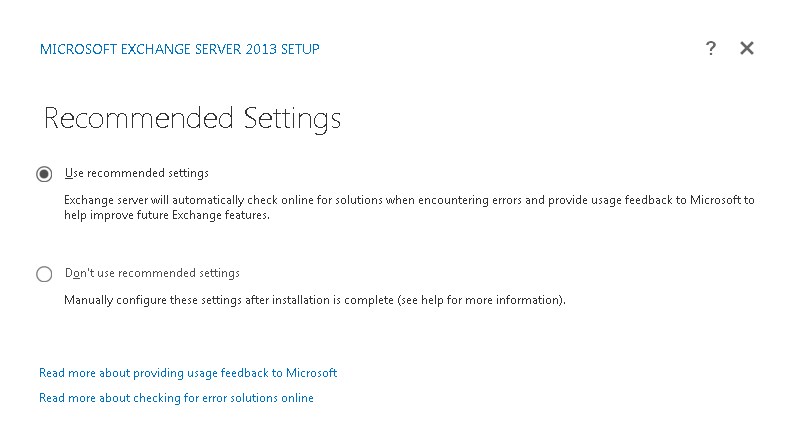Close the Exchange Server setup window

746,48
